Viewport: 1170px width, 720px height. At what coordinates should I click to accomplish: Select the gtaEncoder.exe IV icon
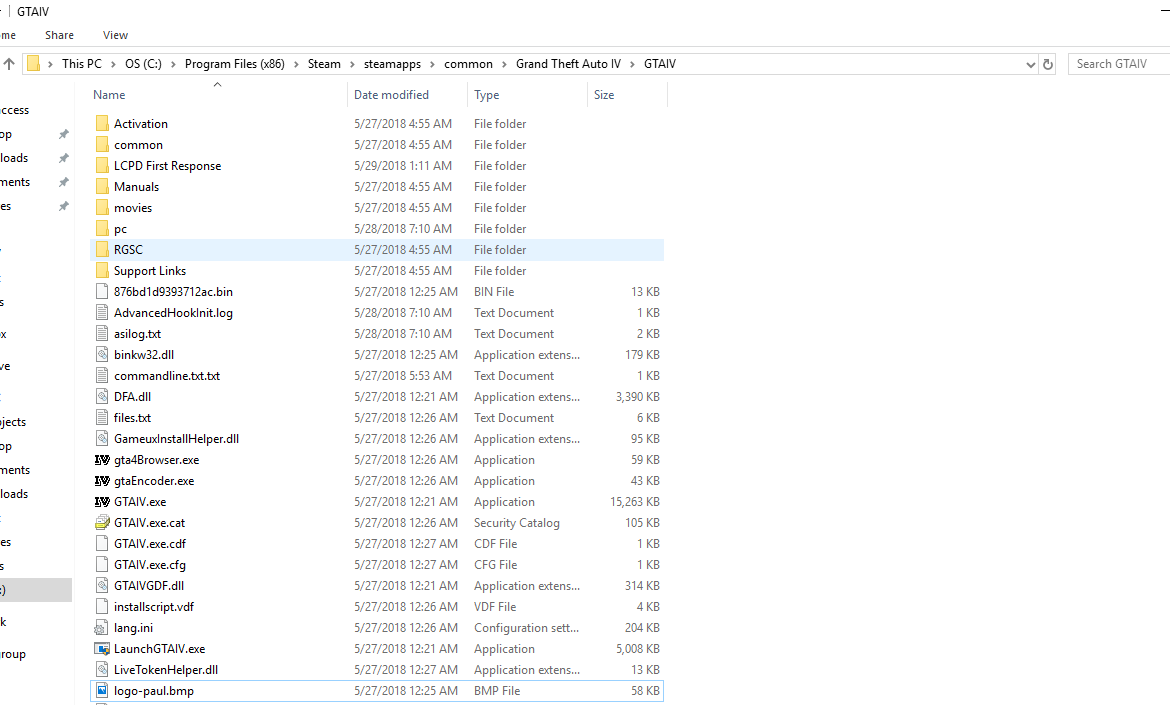tap(102, 480)
